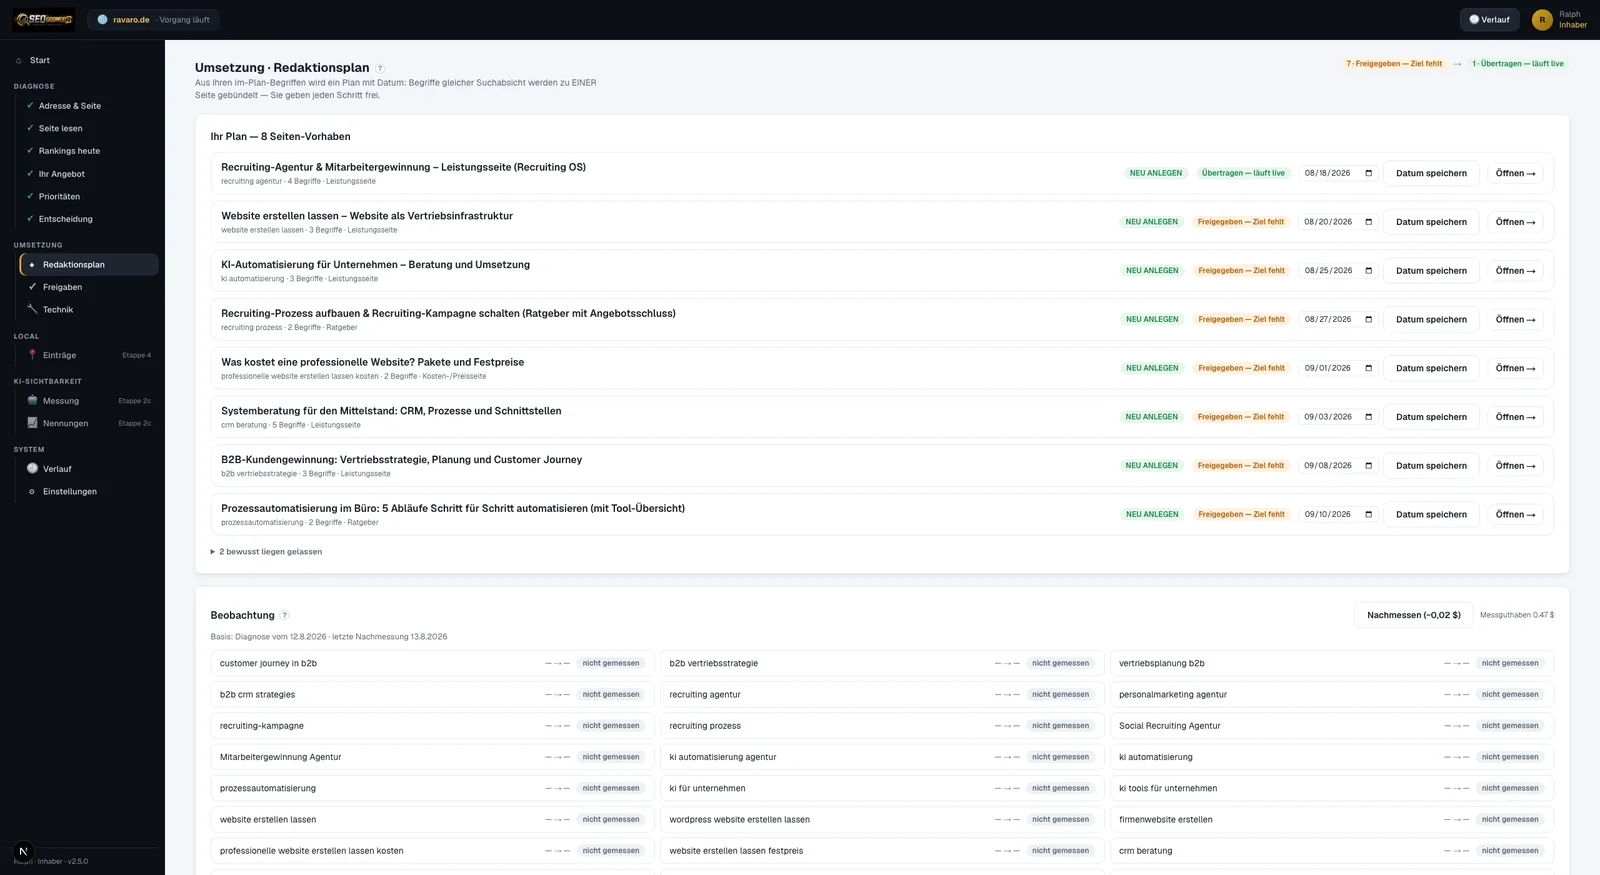Screen dimensions: 1600x875
Task: Save date for Recruiting-Agentur & Mitarbeitergewinnung row
Action: [x=1431, y=173]
